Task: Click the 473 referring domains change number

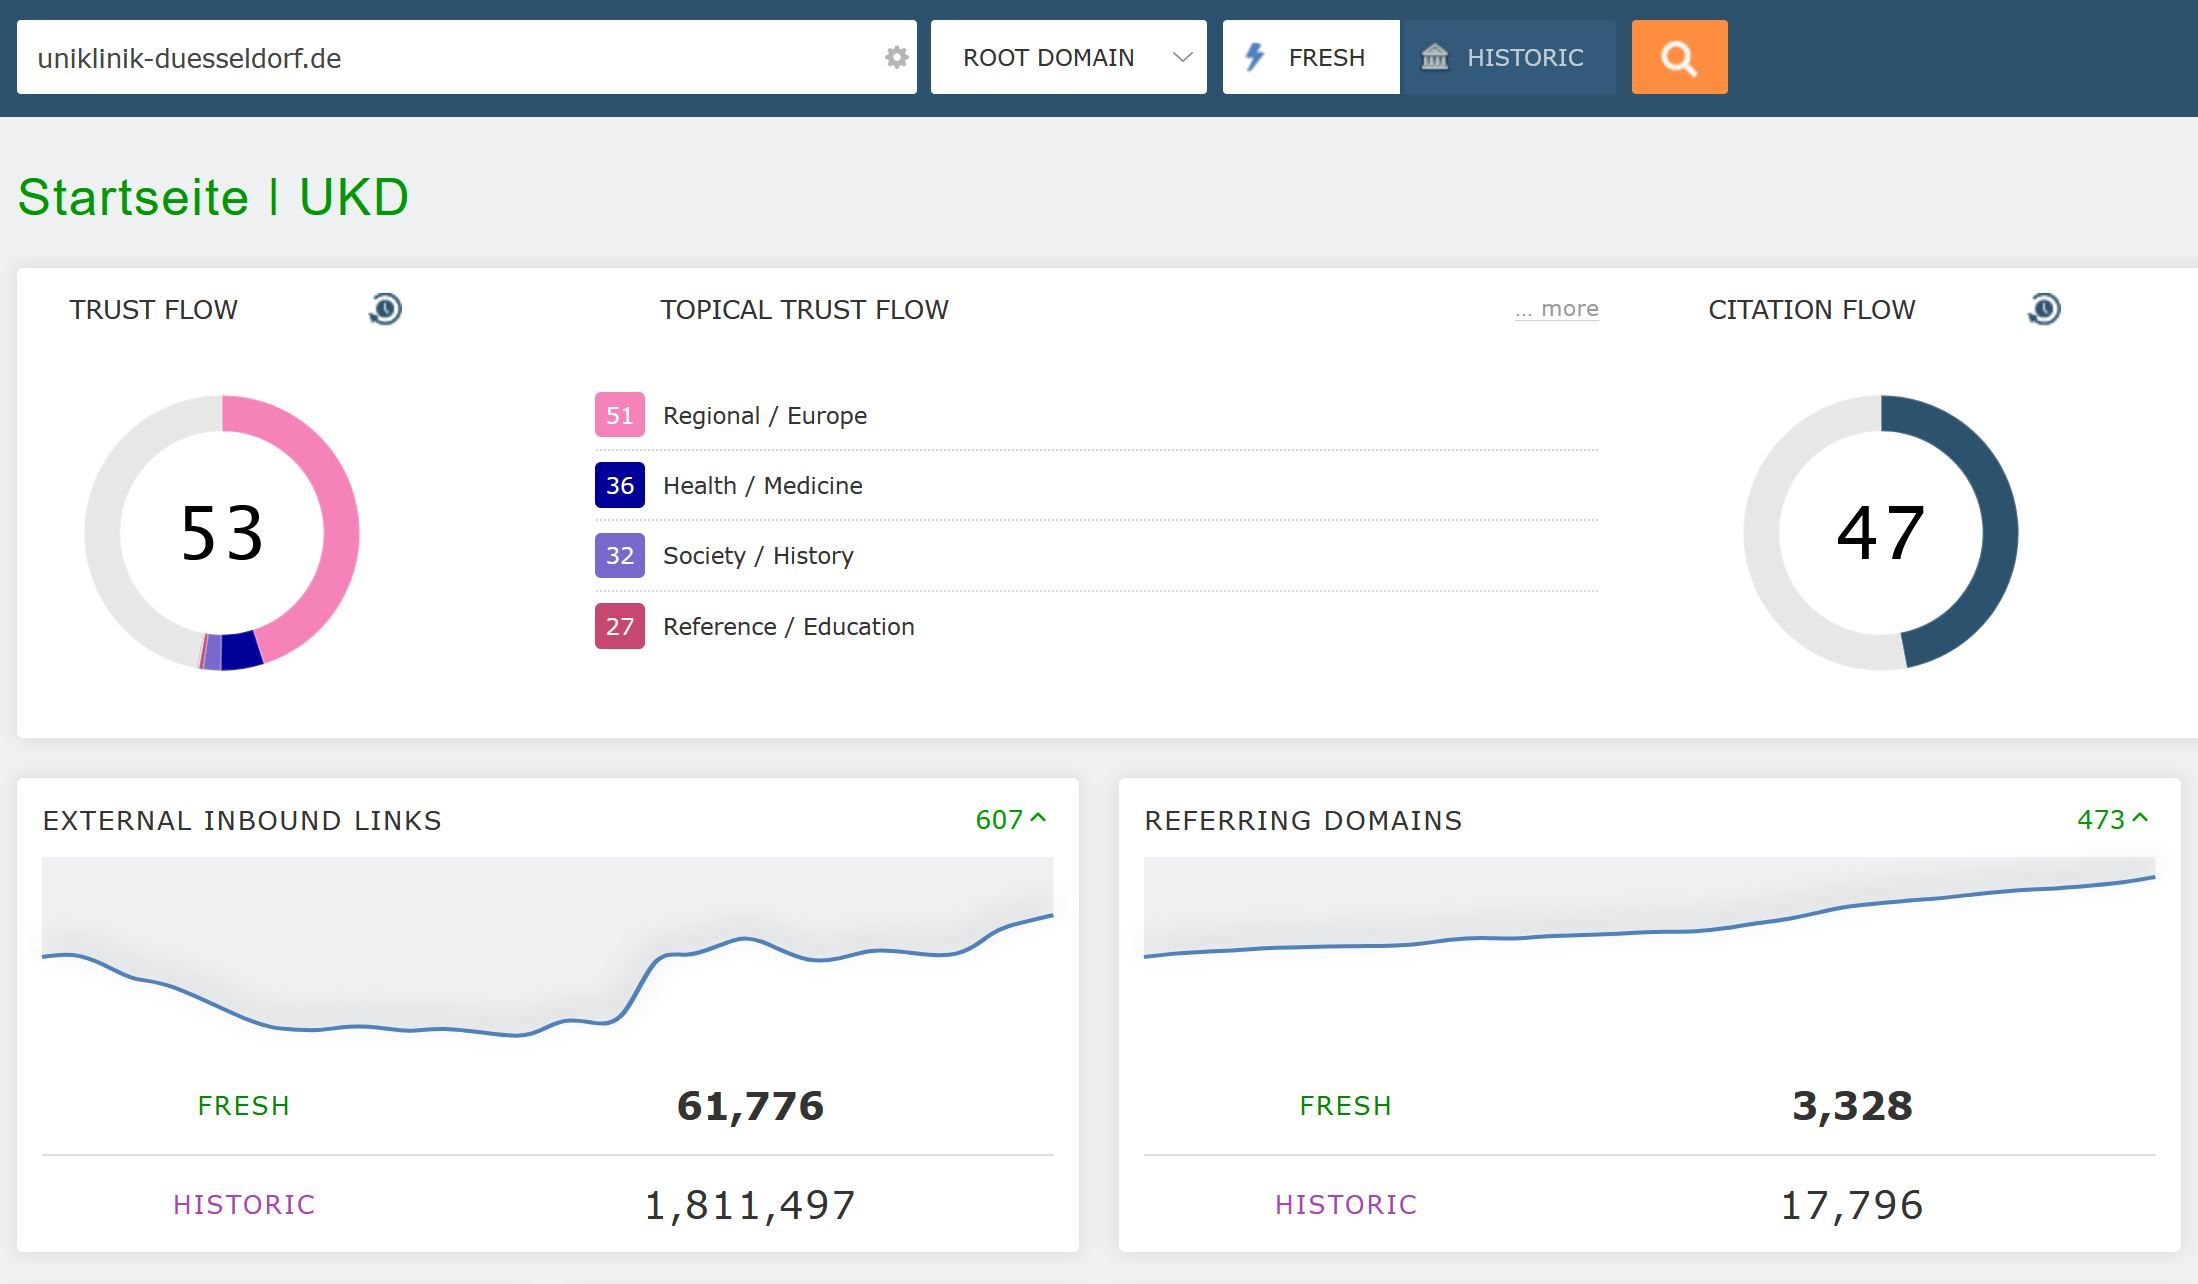Action: (x=2101, y=820)
